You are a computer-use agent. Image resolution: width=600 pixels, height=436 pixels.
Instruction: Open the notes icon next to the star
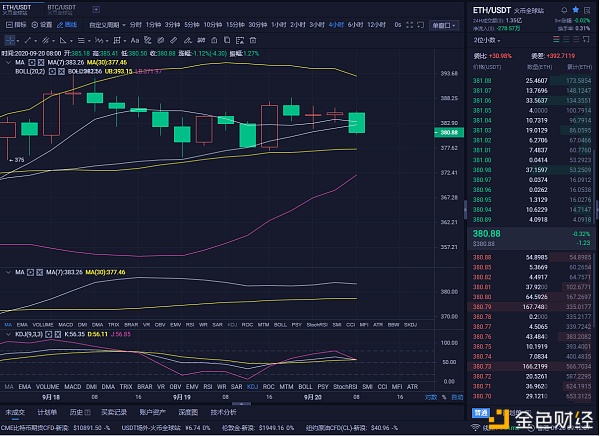coord(587,9)
